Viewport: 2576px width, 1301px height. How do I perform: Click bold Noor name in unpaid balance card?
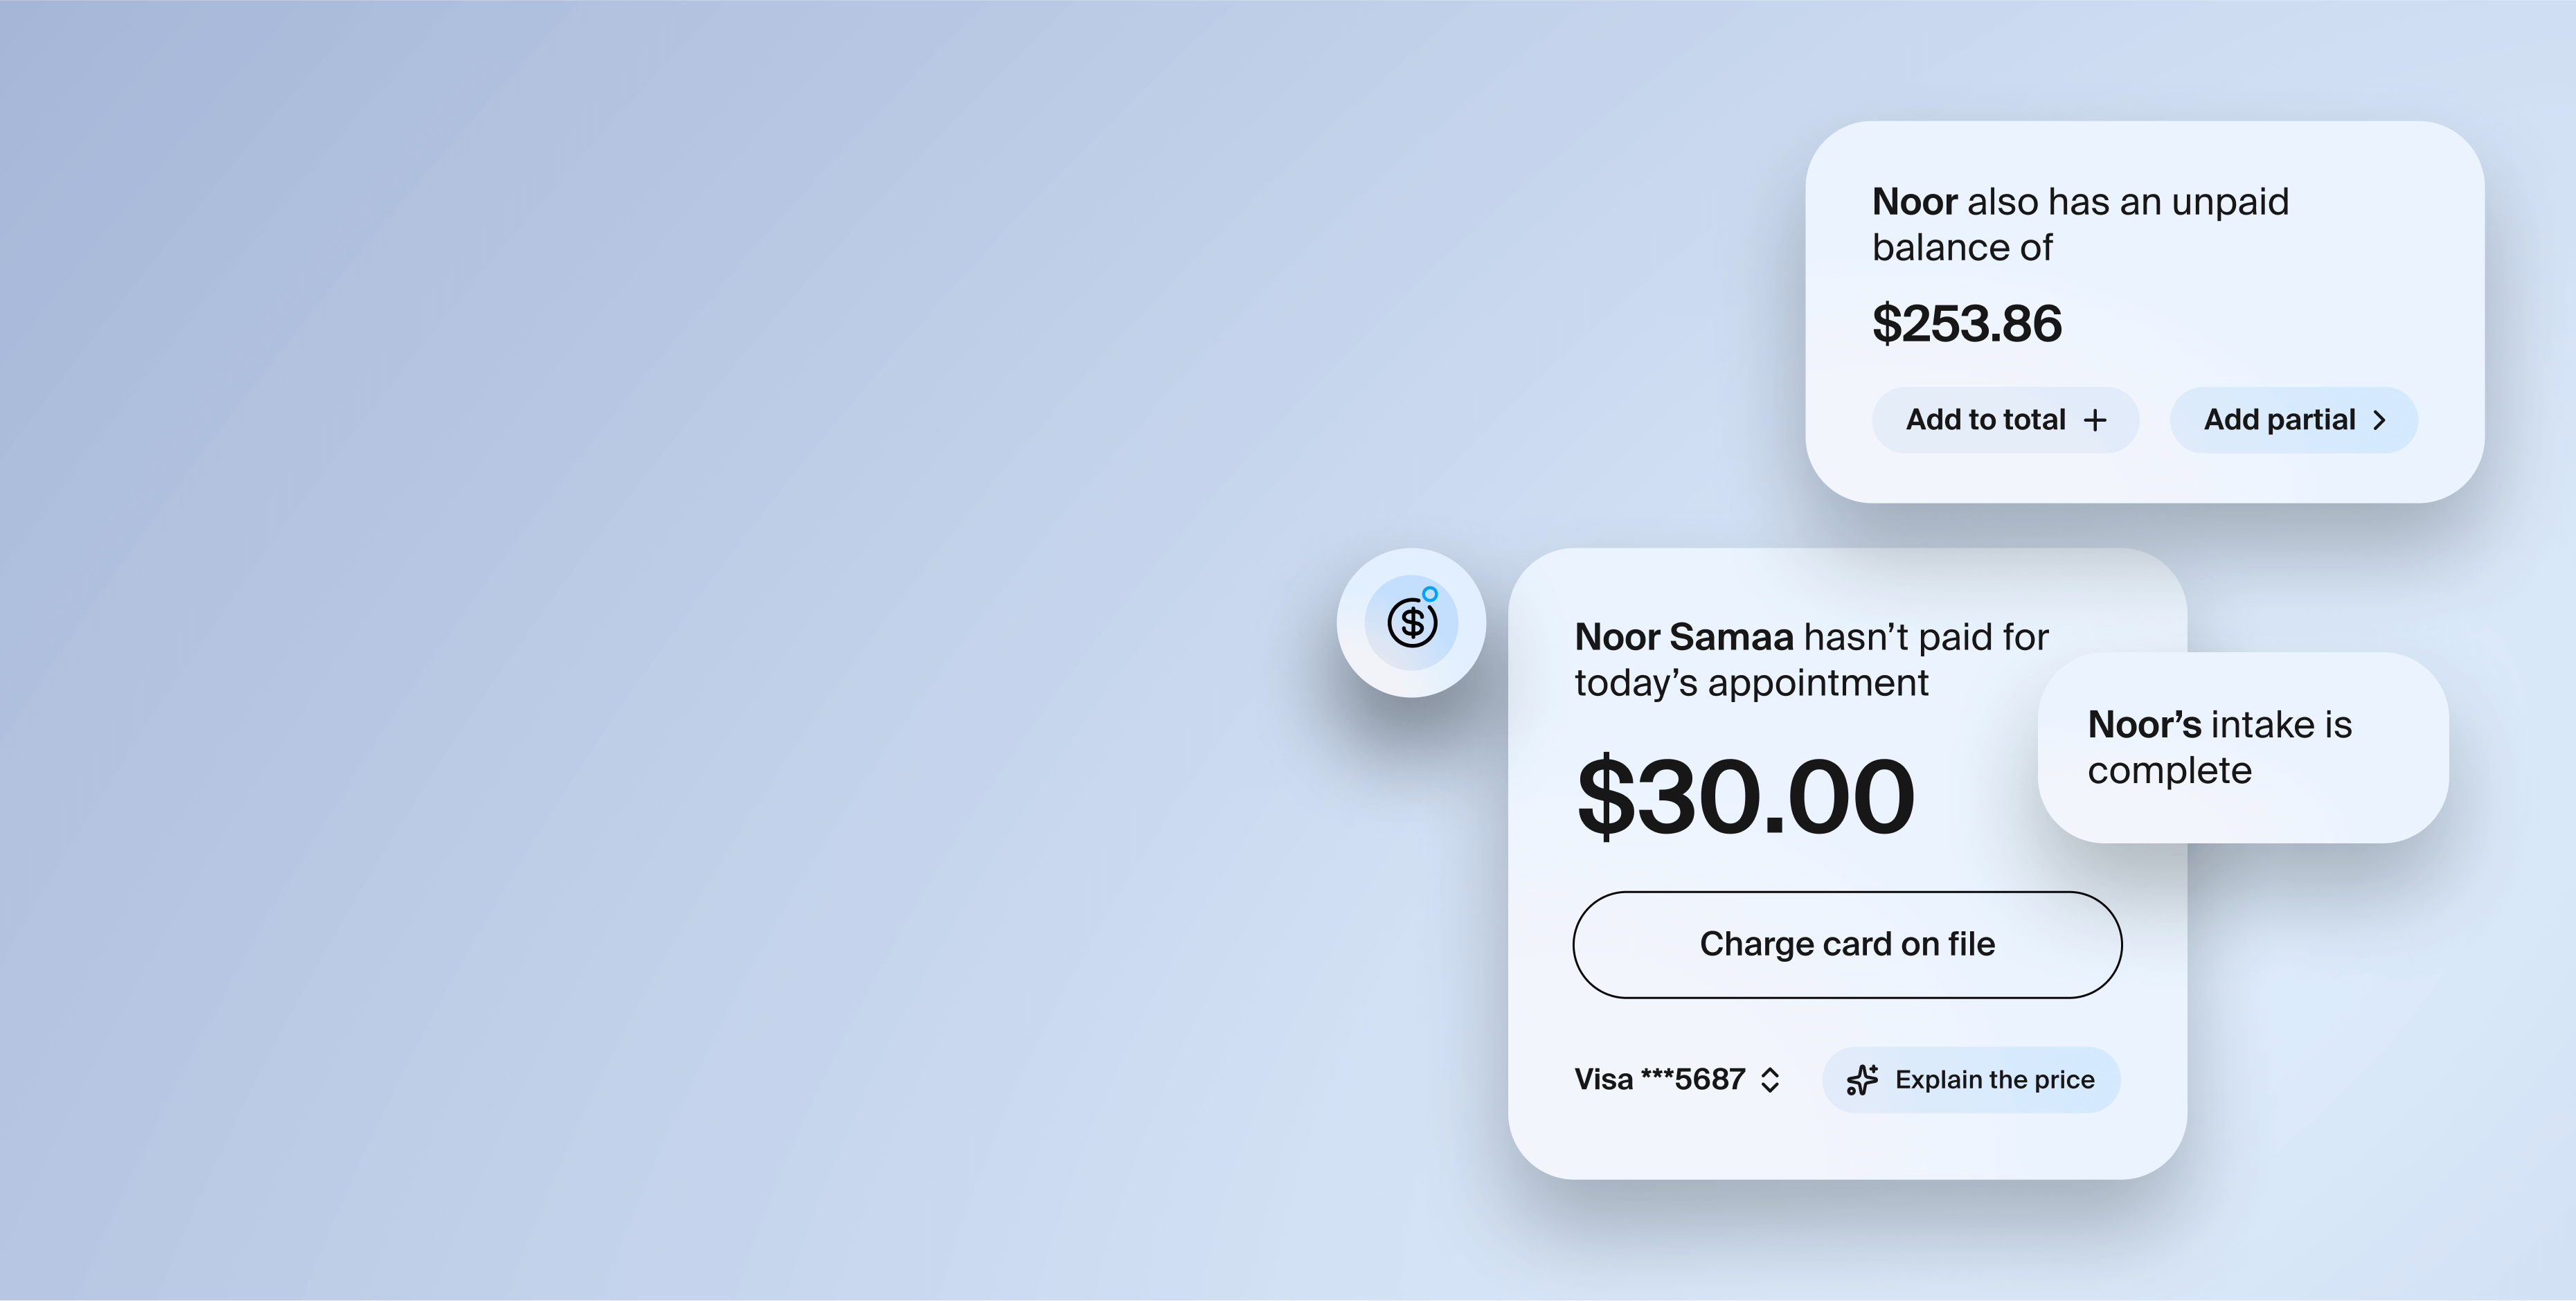tap(1914, 202)
